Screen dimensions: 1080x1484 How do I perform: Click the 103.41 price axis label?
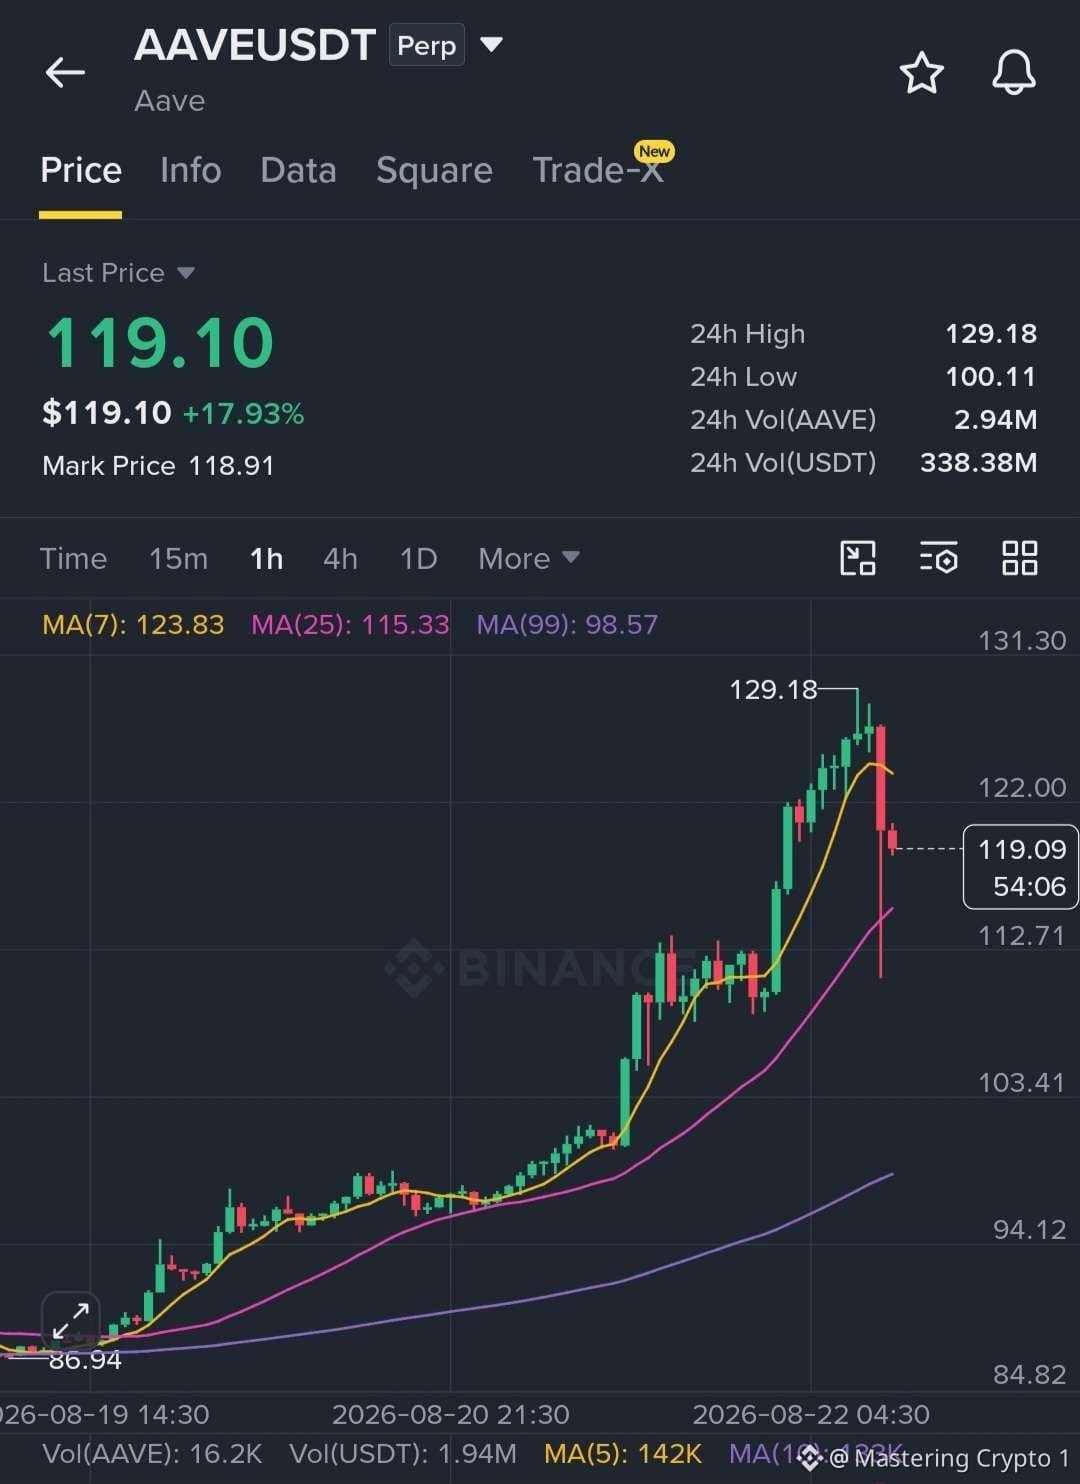point(1022,1082)
